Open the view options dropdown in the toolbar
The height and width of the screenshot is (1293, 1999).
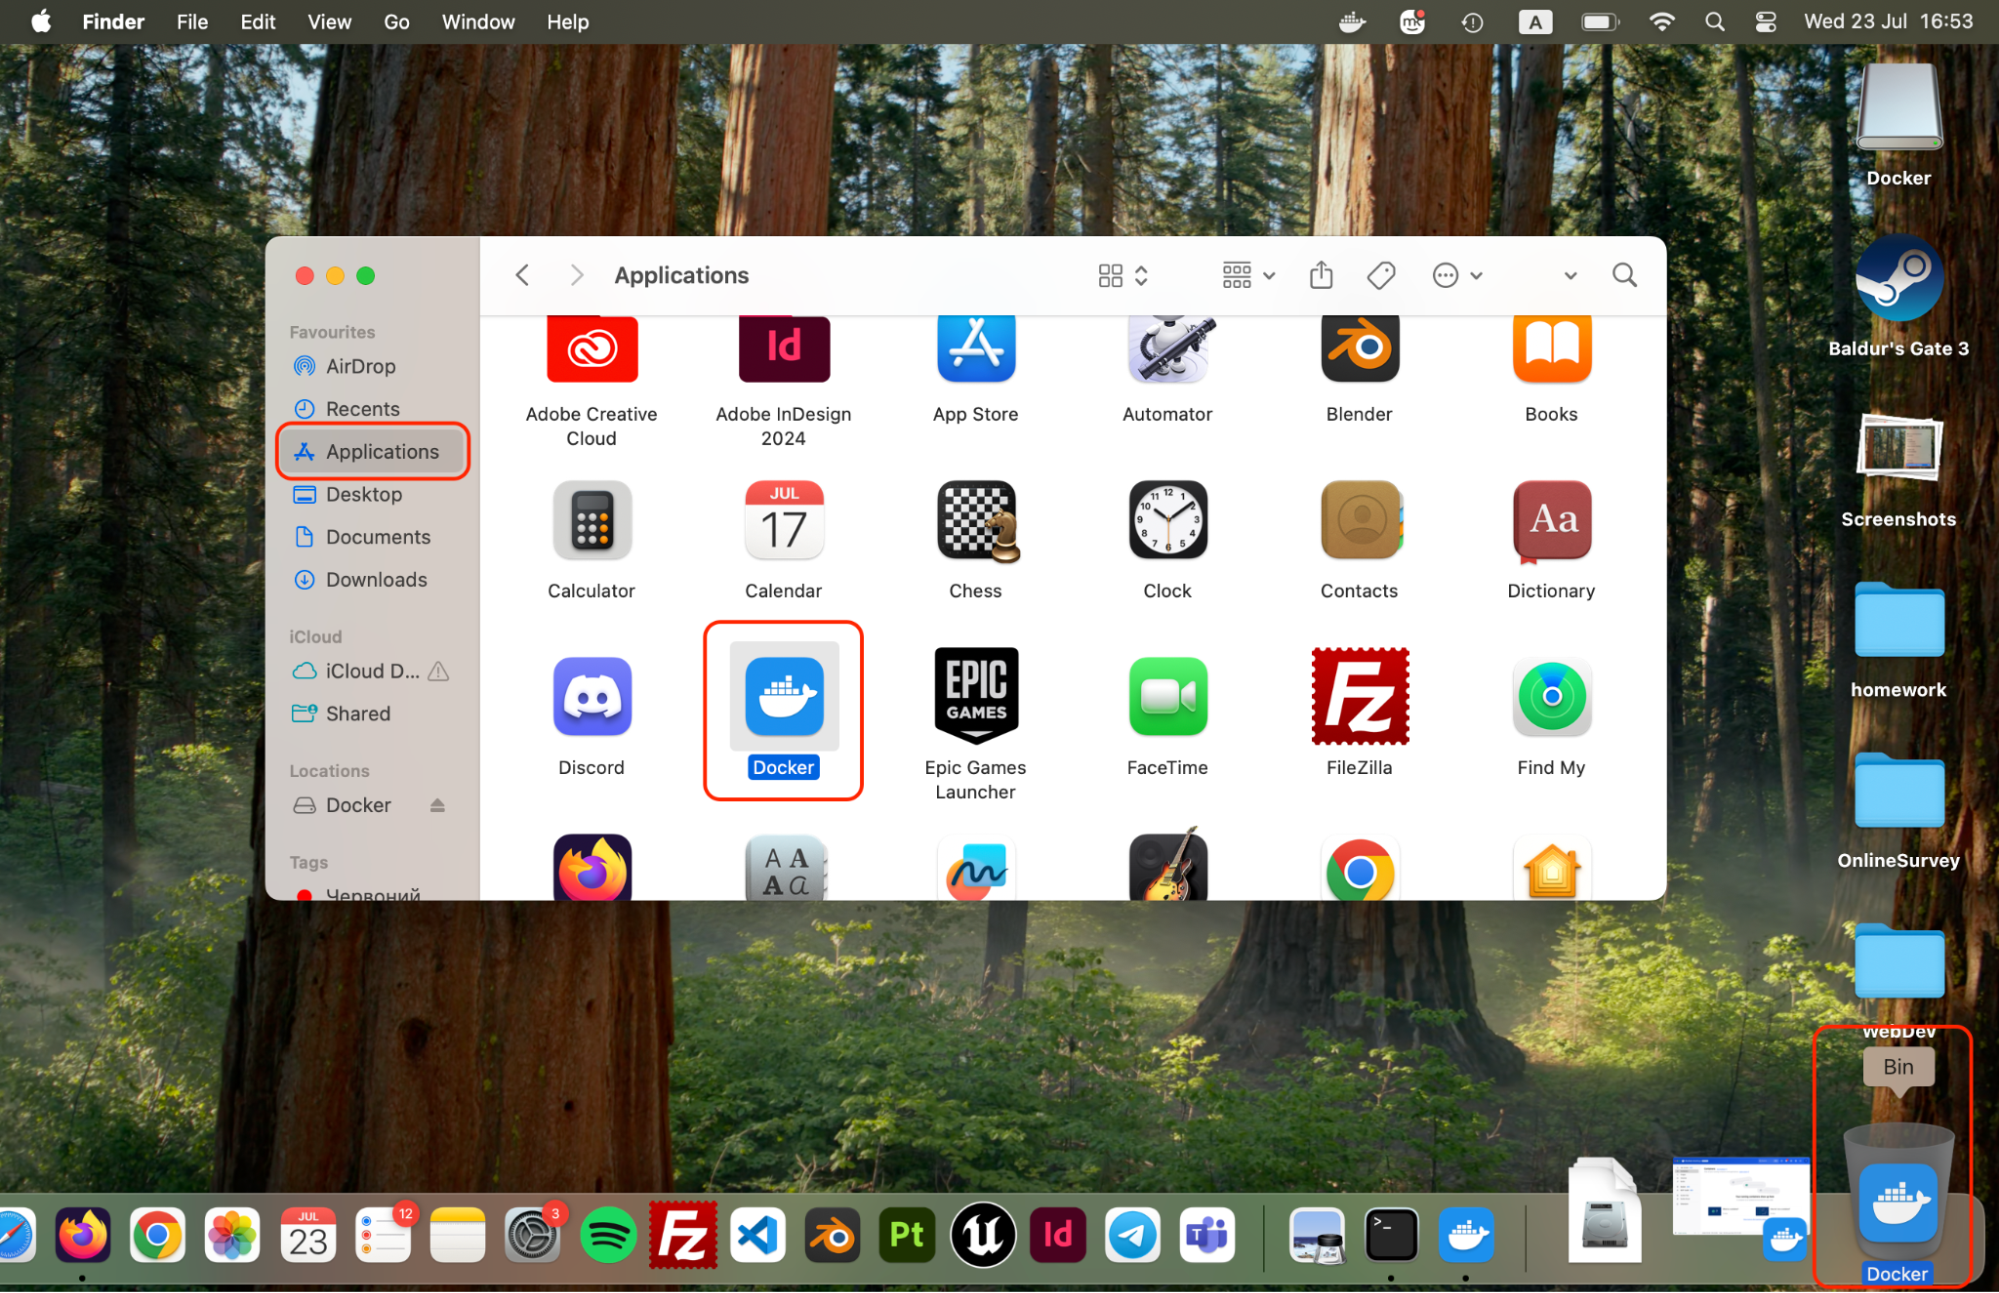coord(1121,275)
